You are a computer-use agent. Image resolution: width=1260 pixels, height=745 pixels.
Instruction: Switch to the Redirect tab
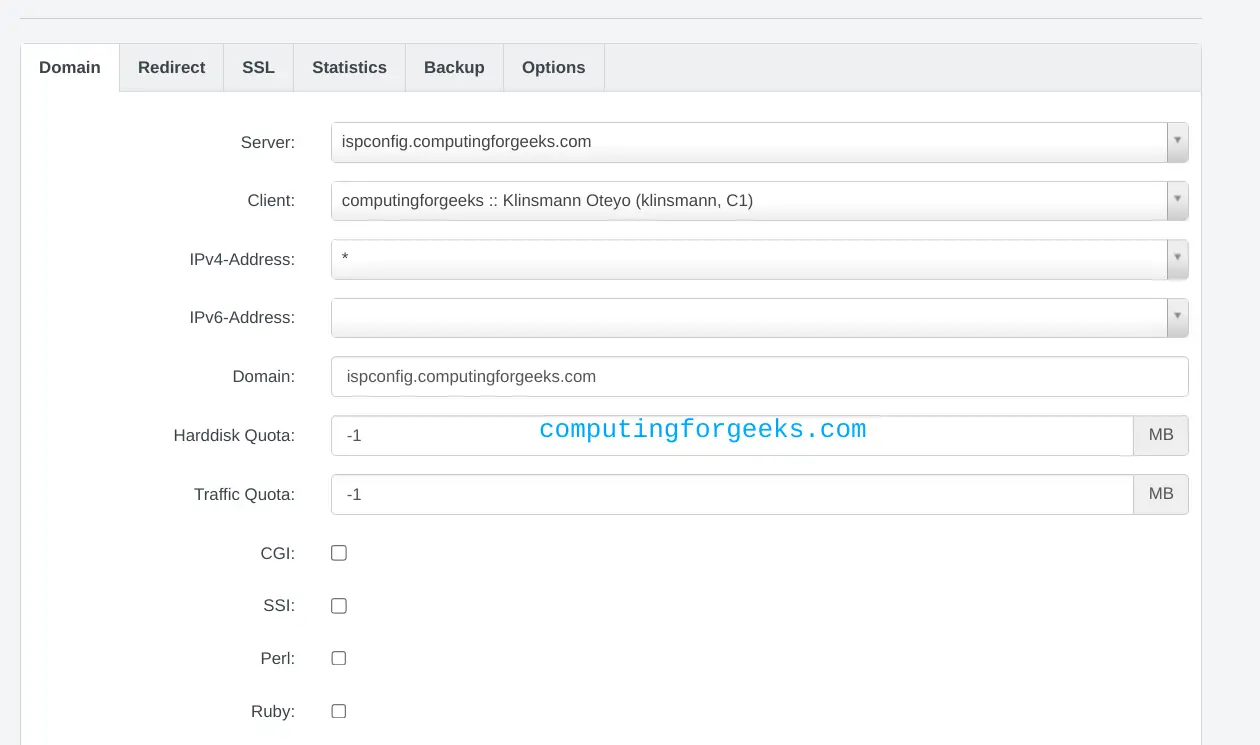click(x=171, y=67)
